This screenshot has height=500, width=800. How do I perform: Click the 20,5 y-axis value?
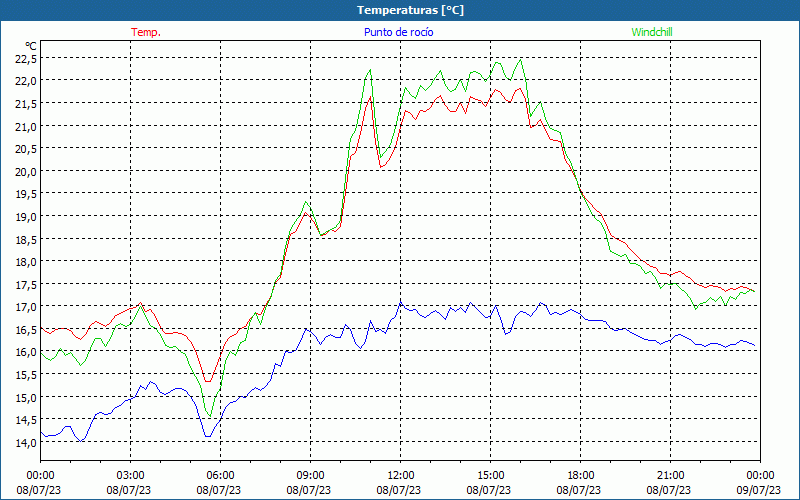pos(26,148)
